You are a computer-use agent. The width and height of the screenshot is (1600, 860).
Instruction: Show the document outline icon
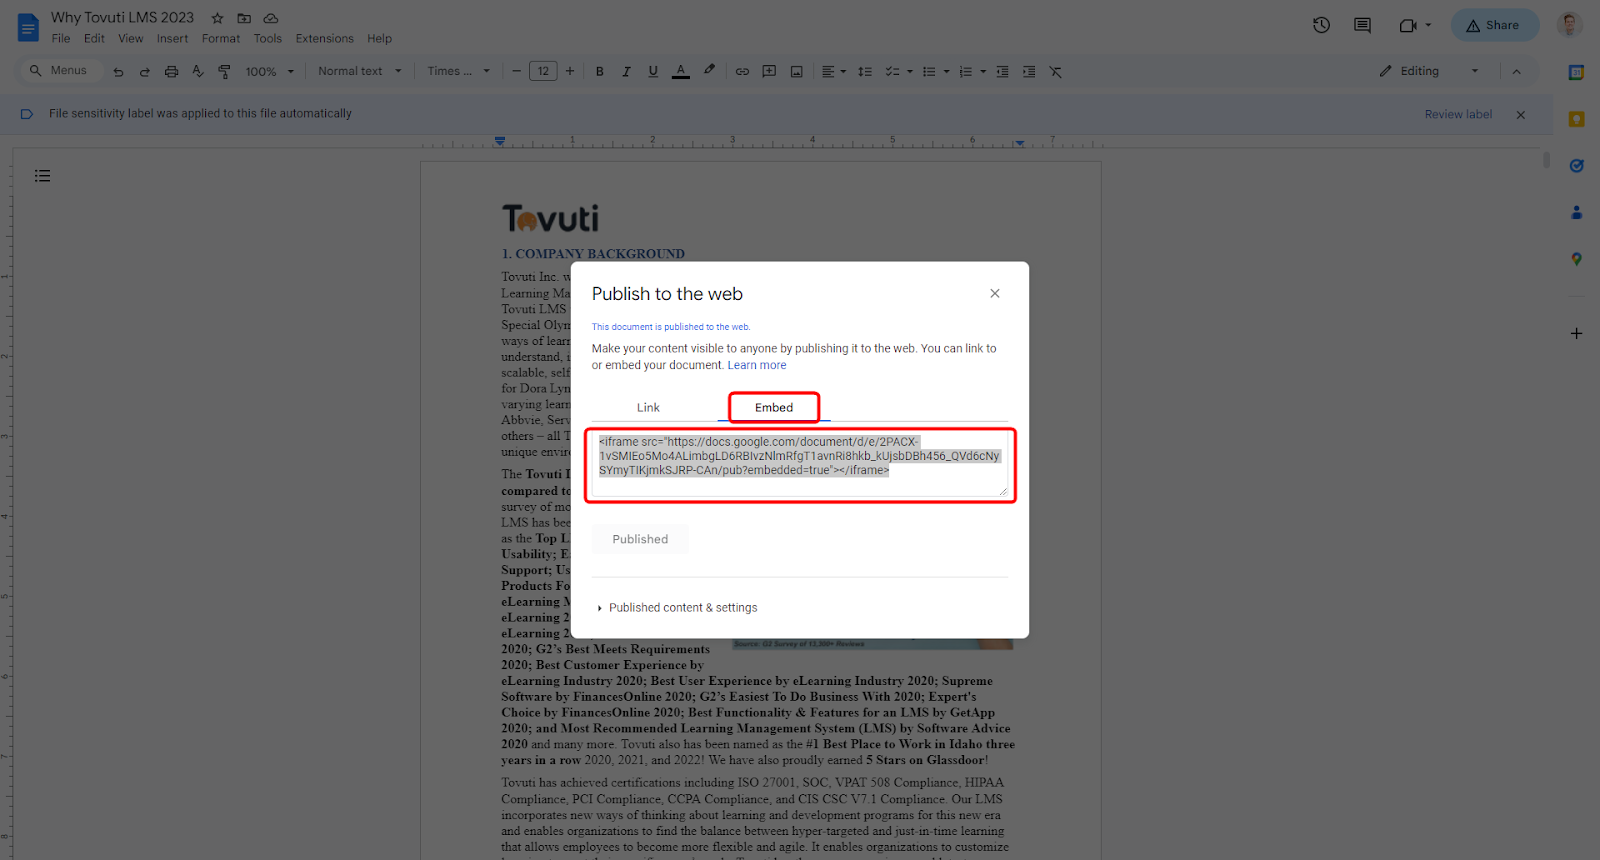[42, 176]
